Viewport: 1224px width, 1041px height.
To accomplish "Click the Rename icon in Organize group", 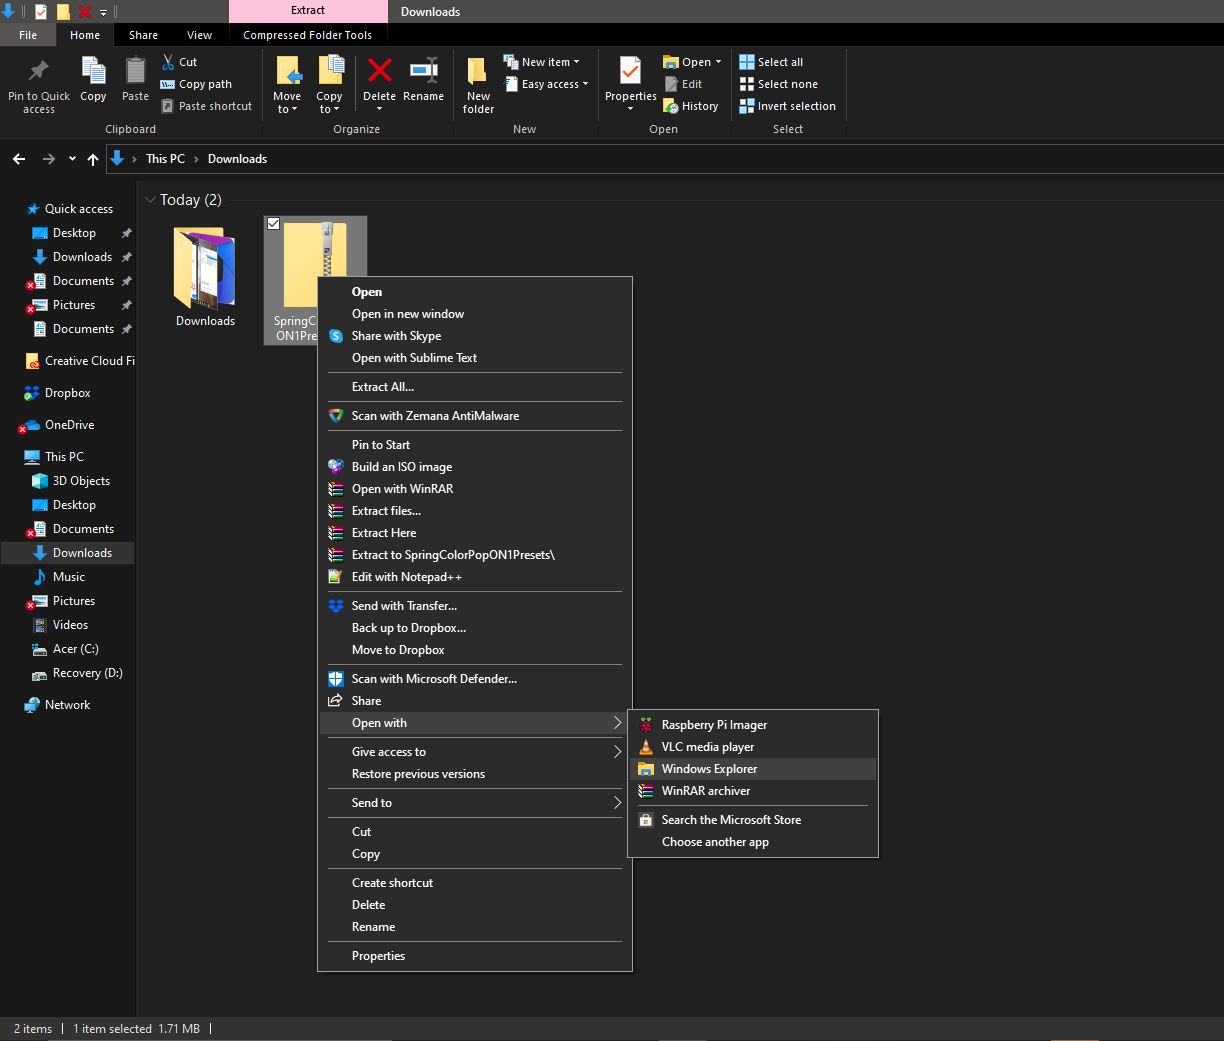I will (x=423, y=72).
